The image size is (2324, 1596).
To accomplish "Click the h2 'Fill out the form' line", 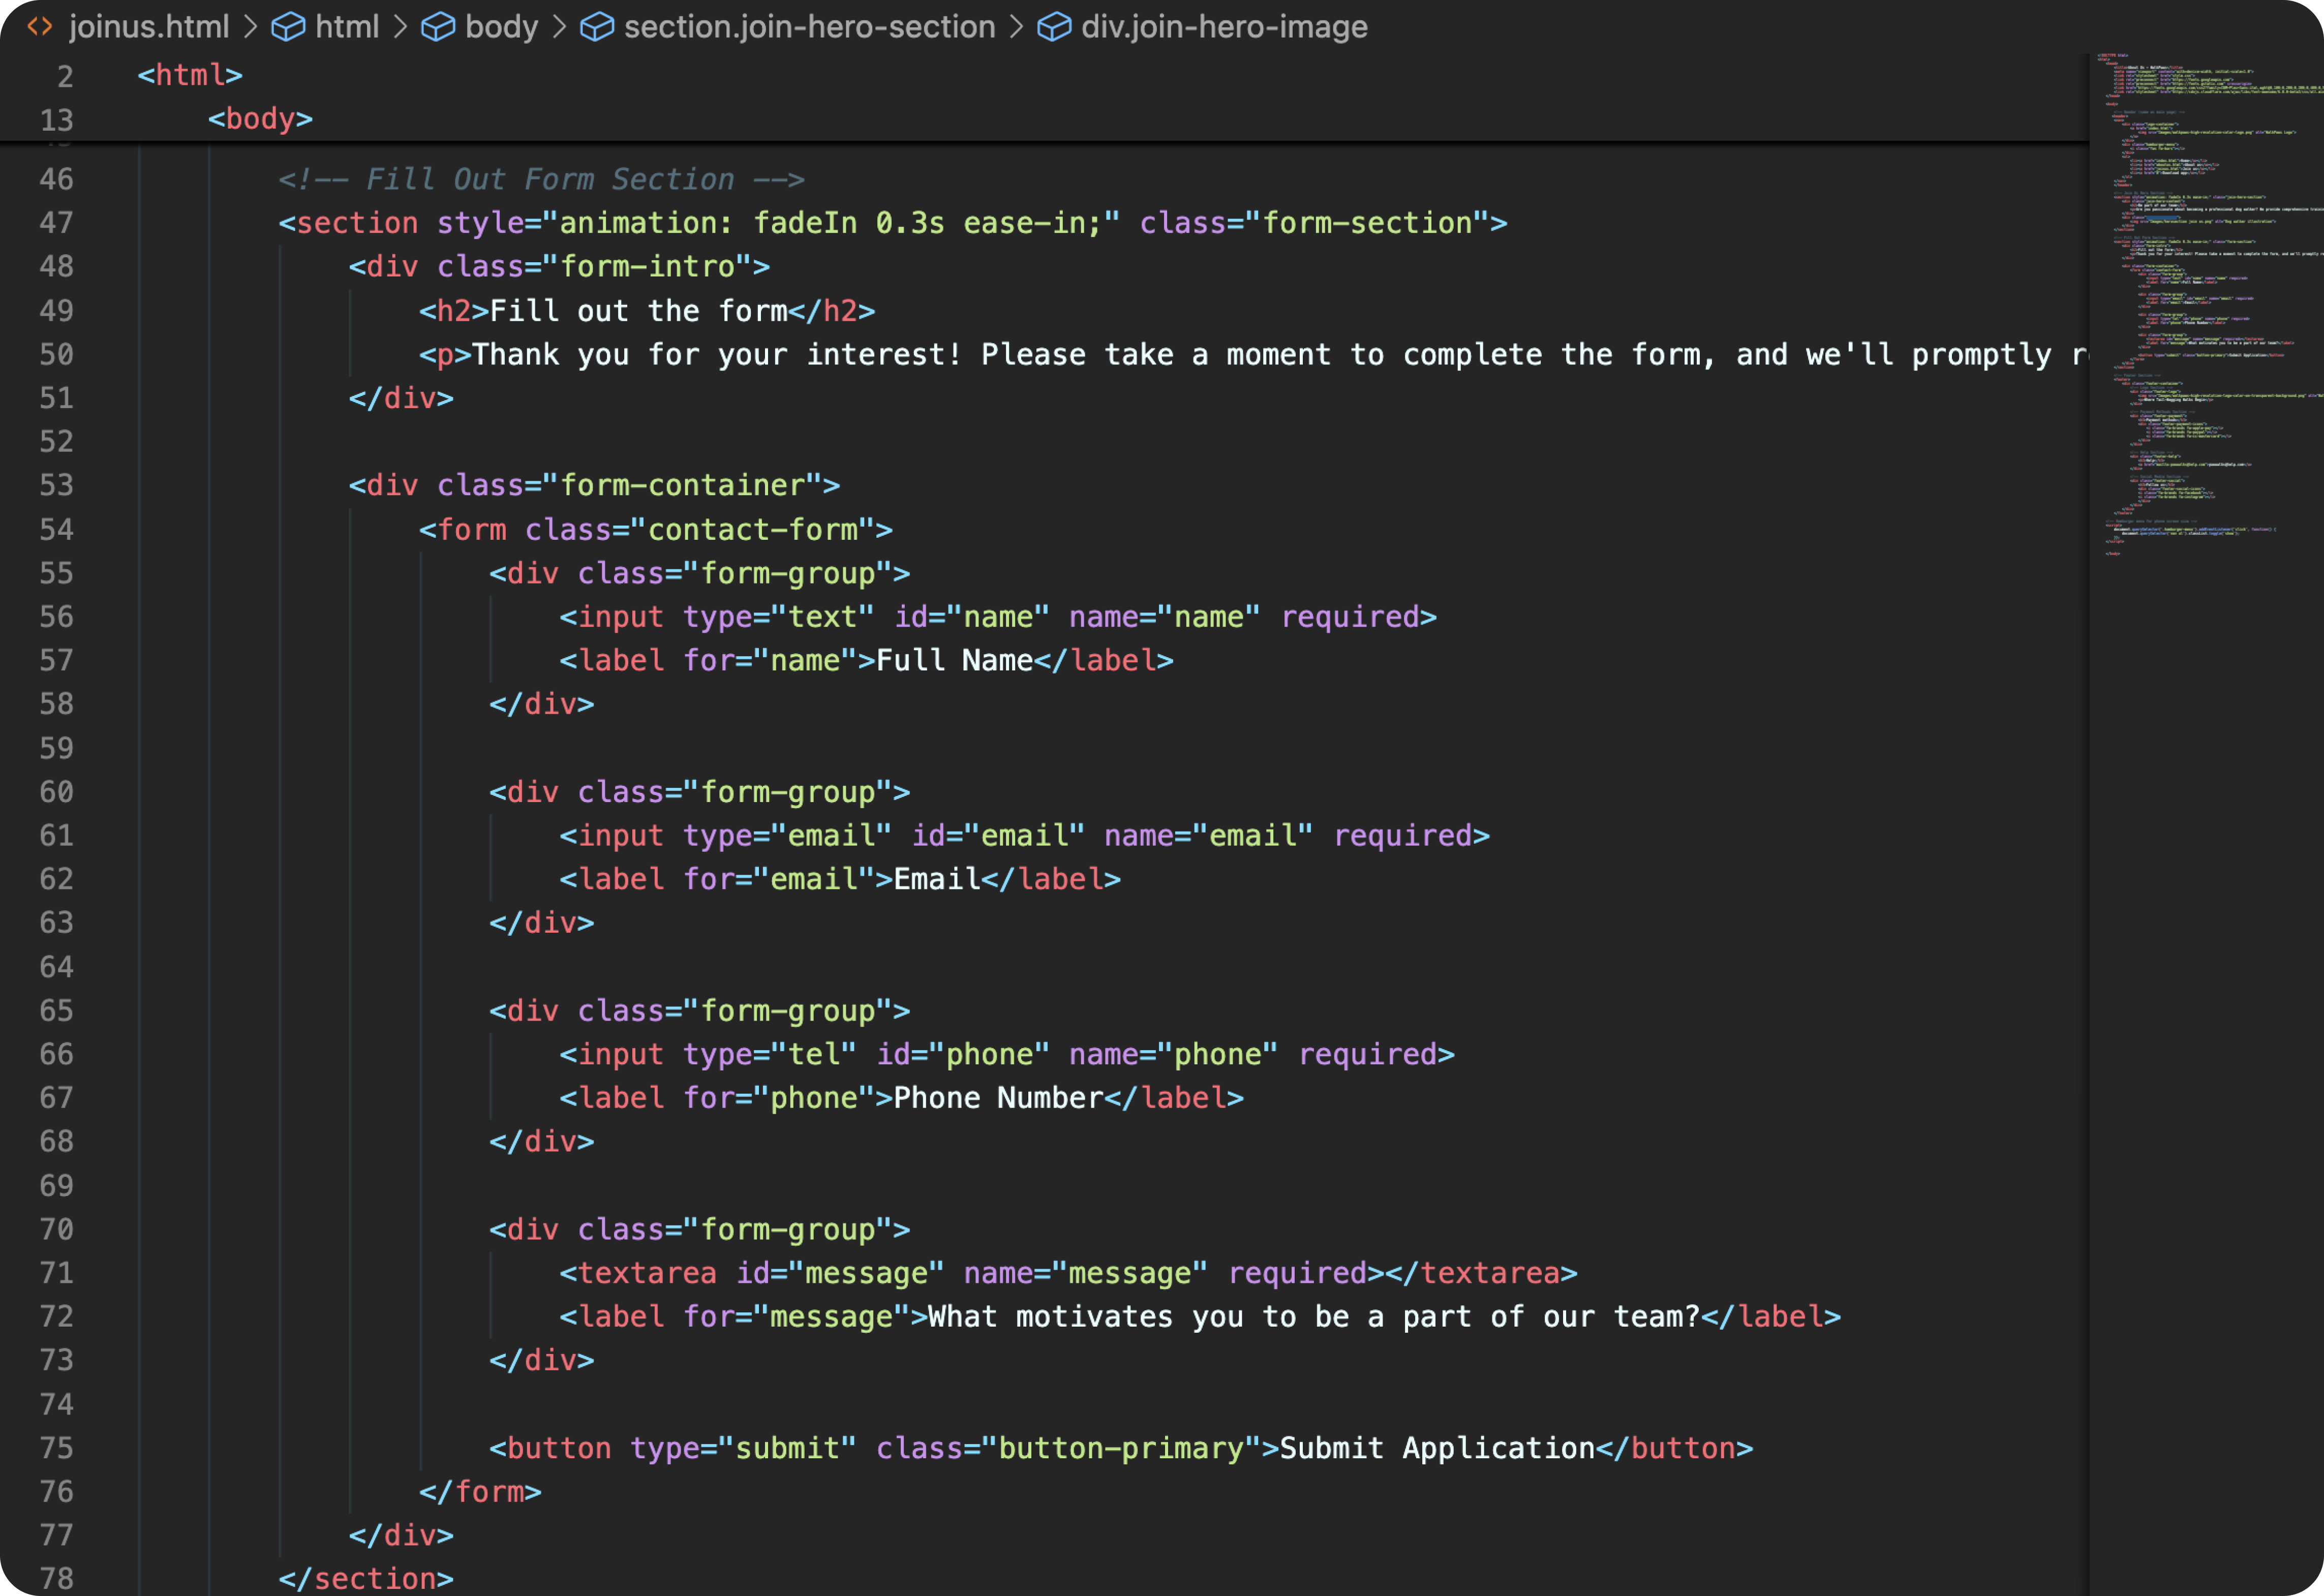I will coord(647,311).
